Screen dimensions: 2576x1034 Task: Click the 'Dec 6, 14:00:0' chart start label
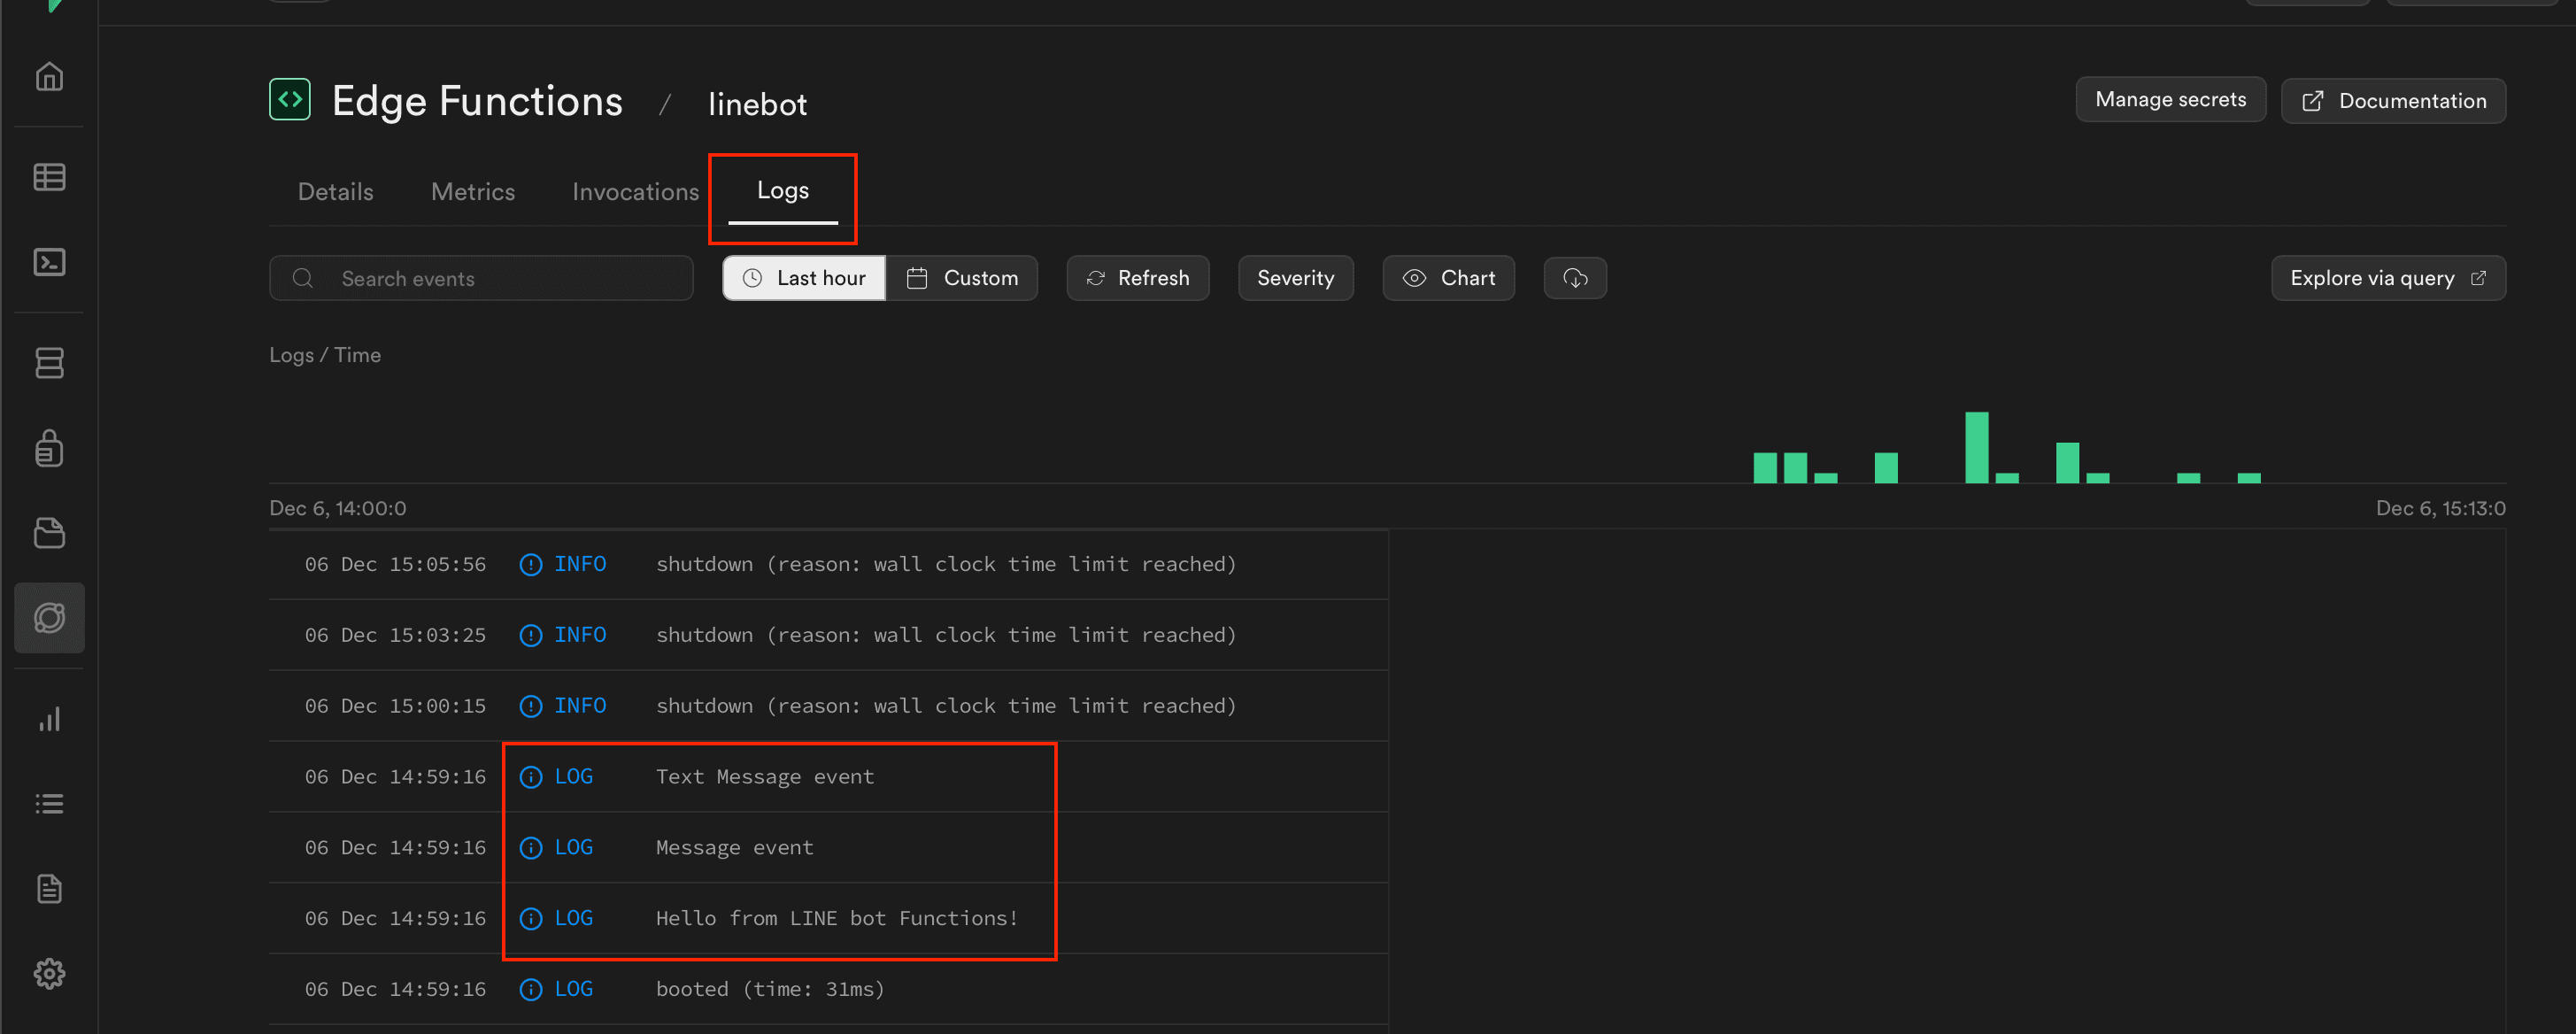(338, 508)
